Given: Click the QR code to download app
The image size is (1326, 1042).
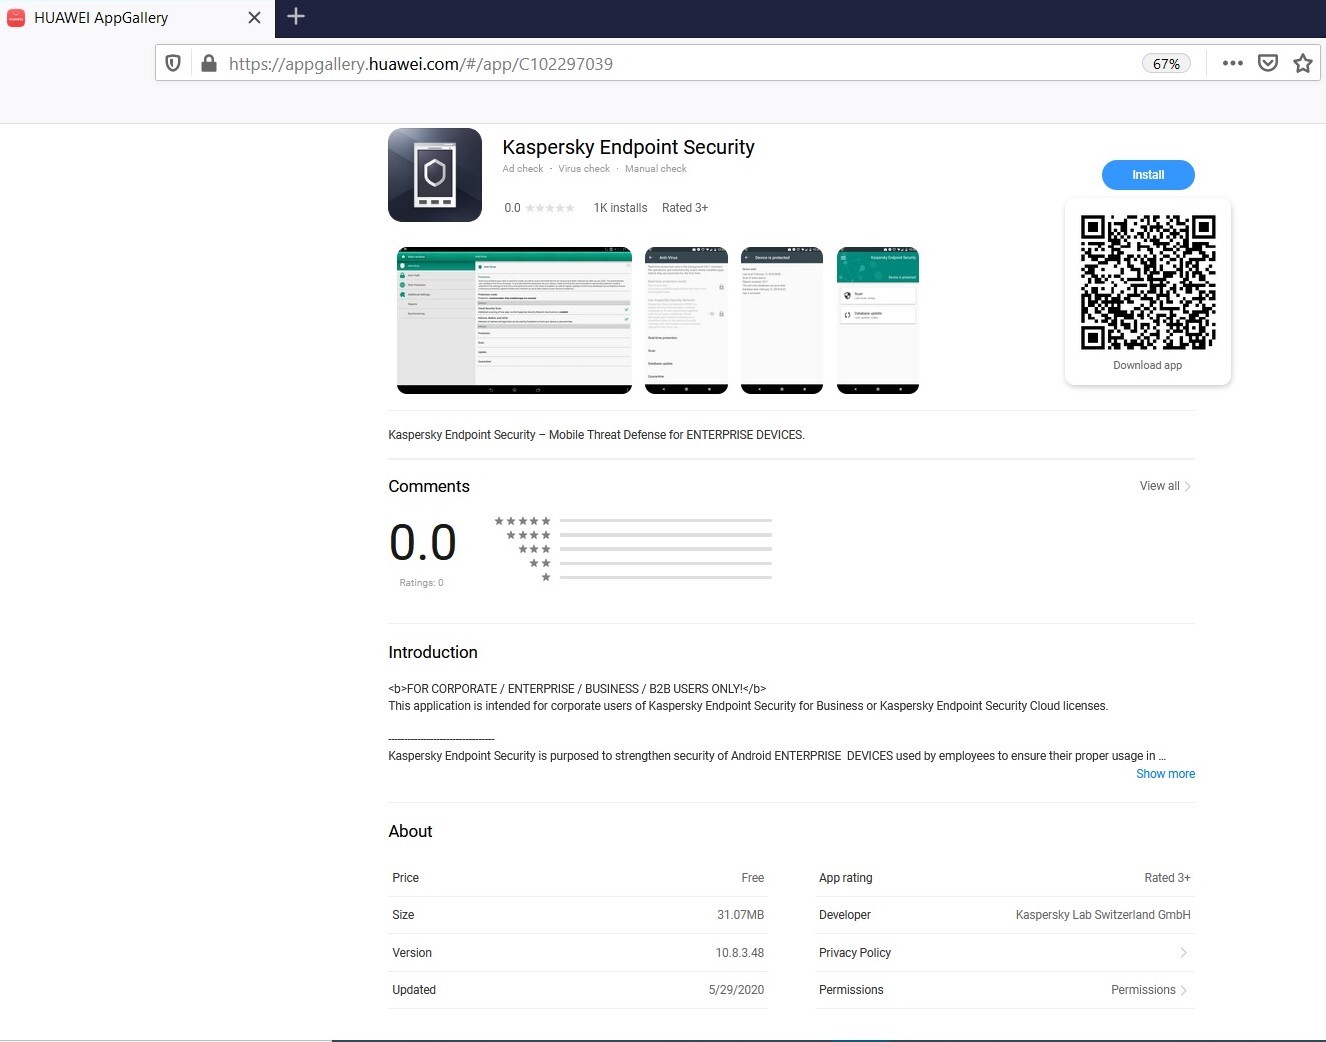Looking at the screenshot, I should click(x=1148, y=282).
